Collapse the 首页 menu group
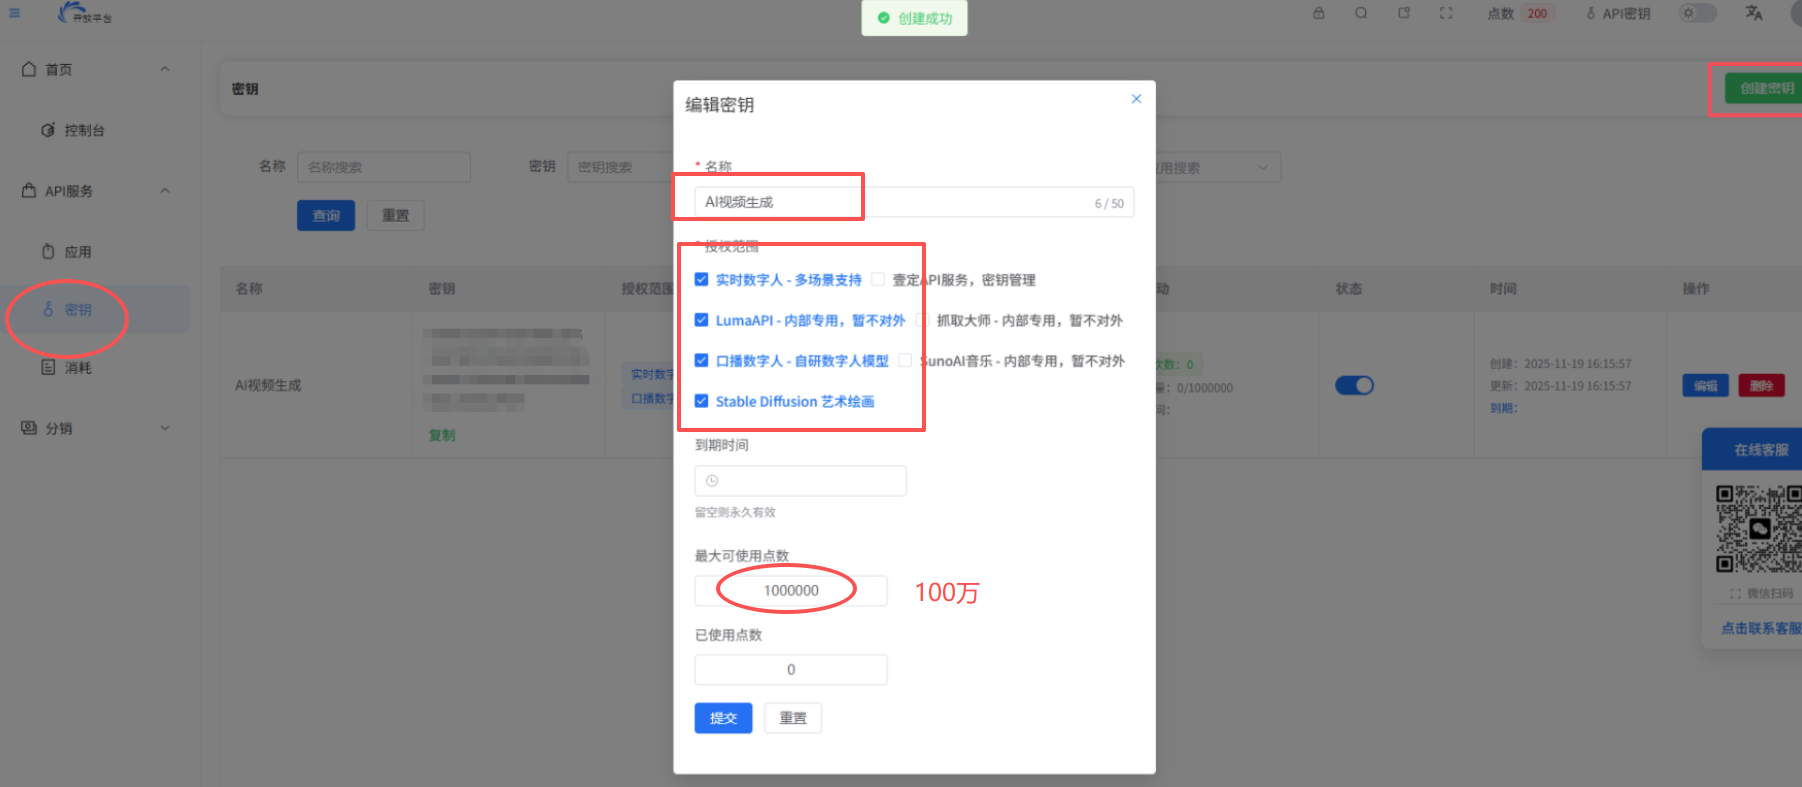1802x787 pixels. [x=165, y=69]
